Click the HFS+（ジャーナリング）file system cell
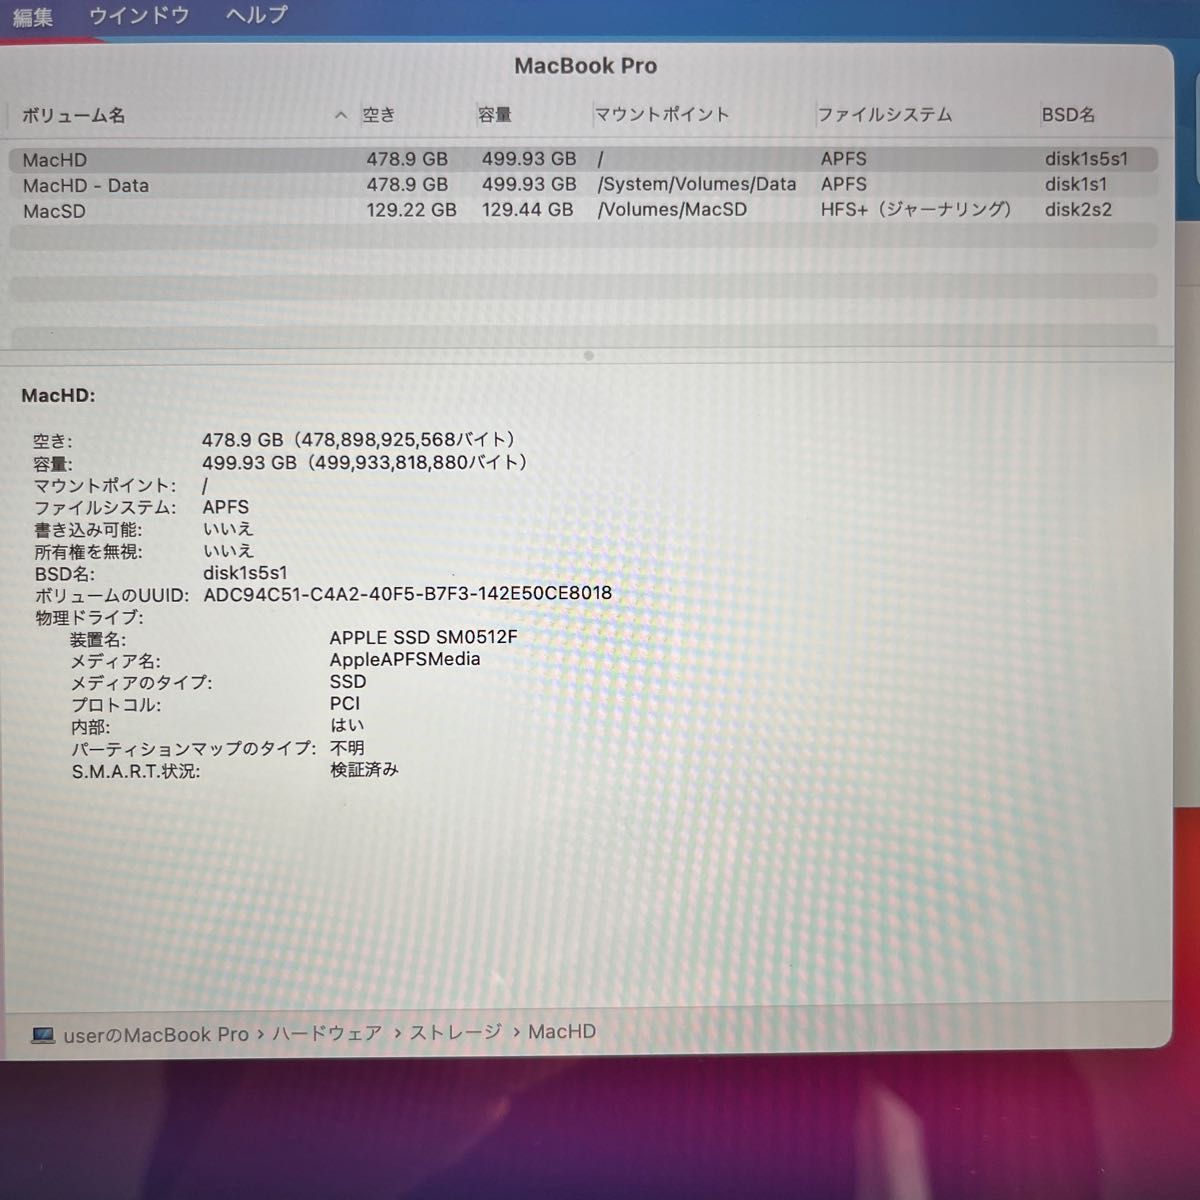Image resolution: width=1200 pixels, height=1200 pixels. [x=916, y=209]
